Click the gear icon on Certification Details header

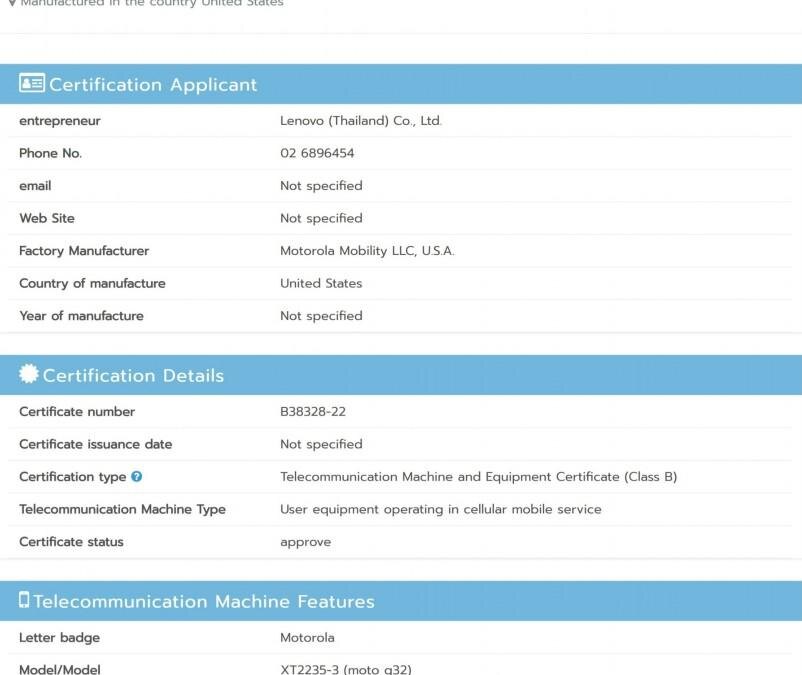click(x=27, y=374)
